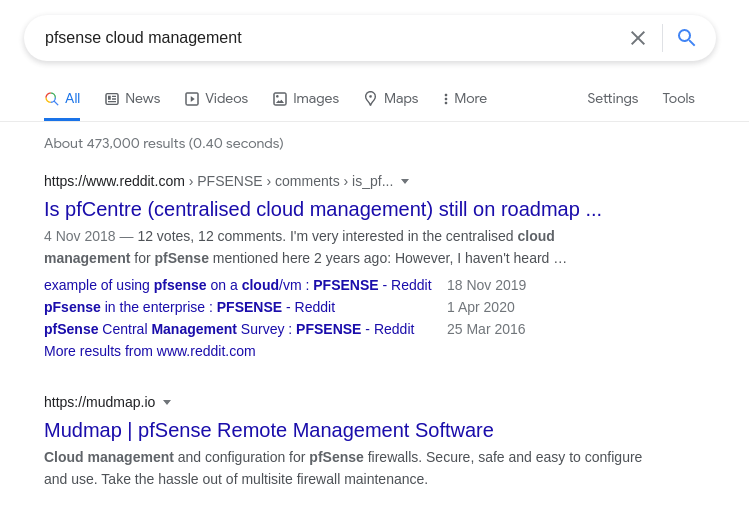This screenshot has width=749, height=507.
Task: Click the '4 Nov 2018' snippet date text
Action: tap(80, 237)
